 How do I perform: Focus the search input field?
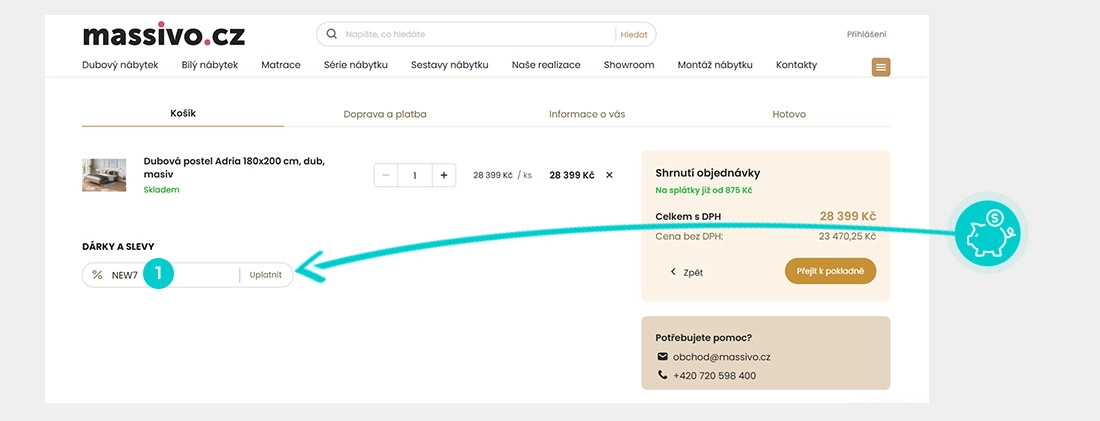[478, 34]
